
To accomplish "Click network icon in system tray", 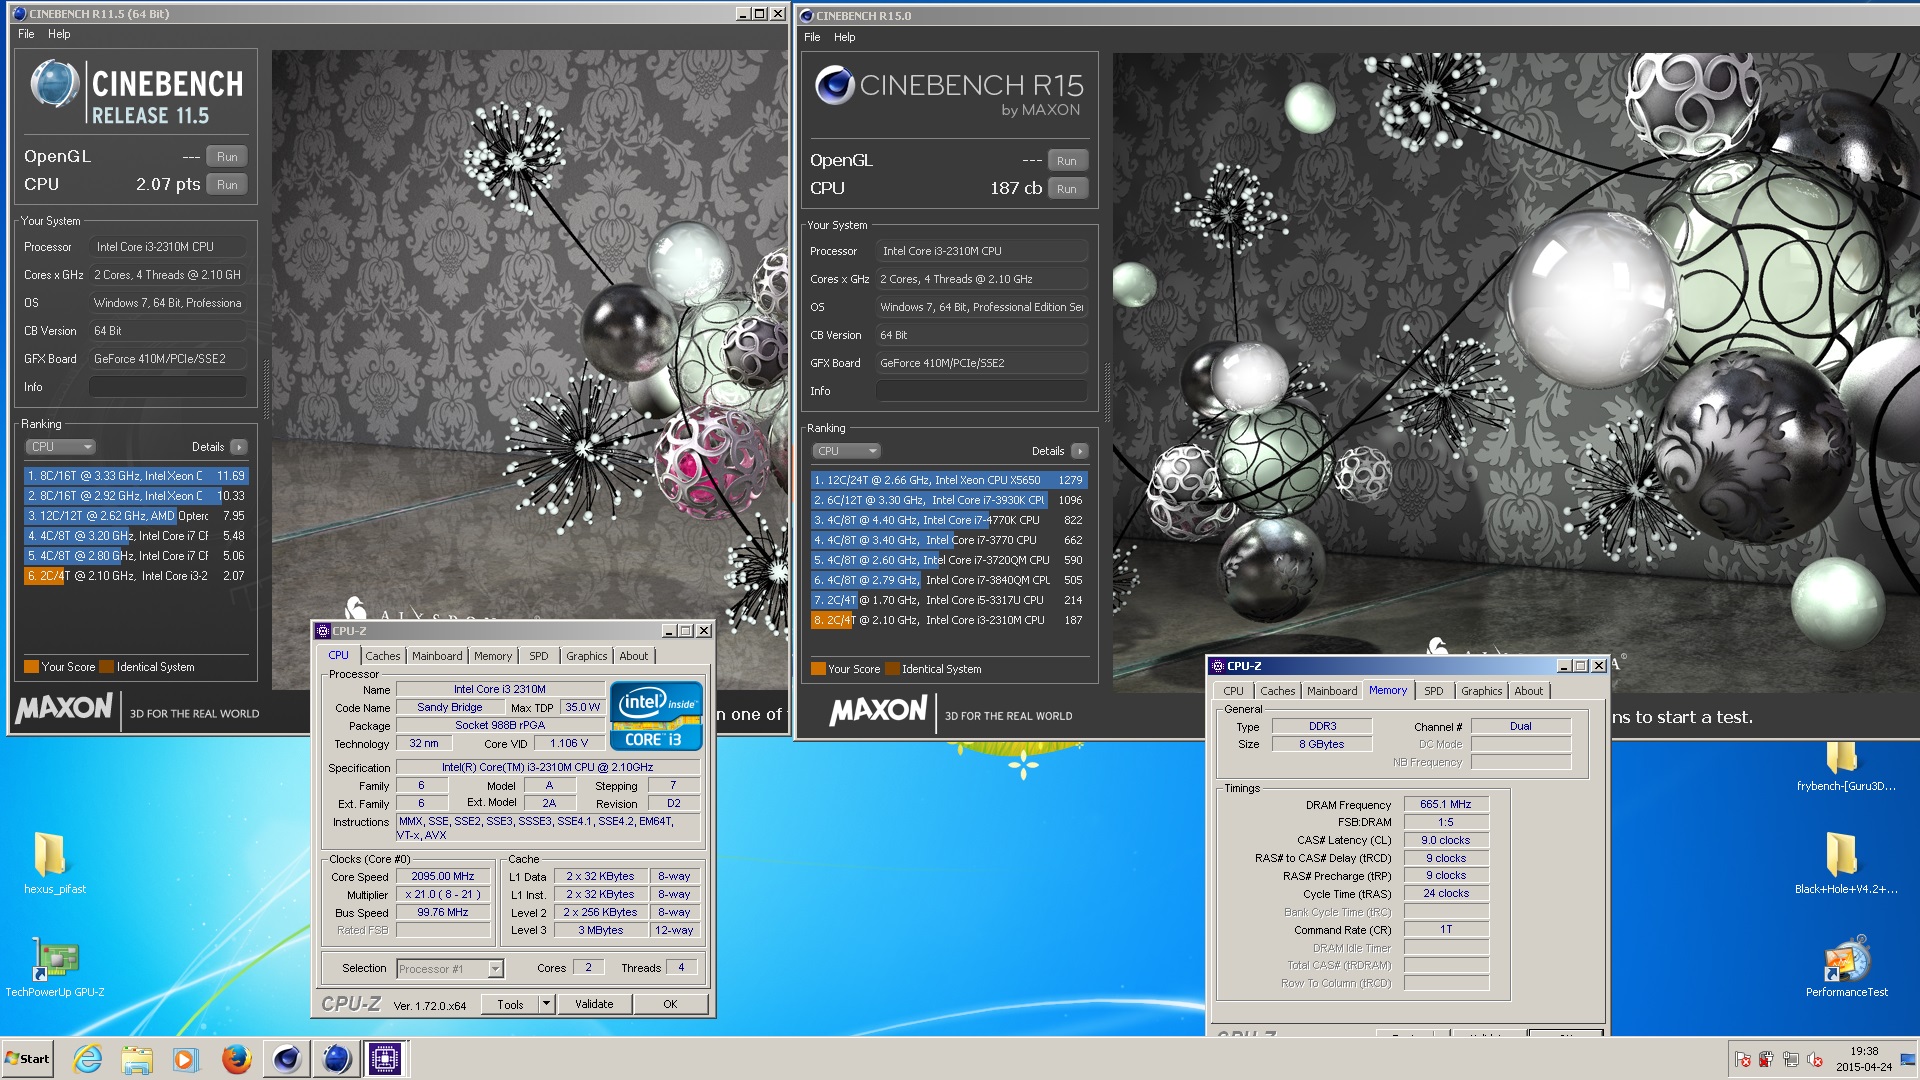I will (1790, 1060).
